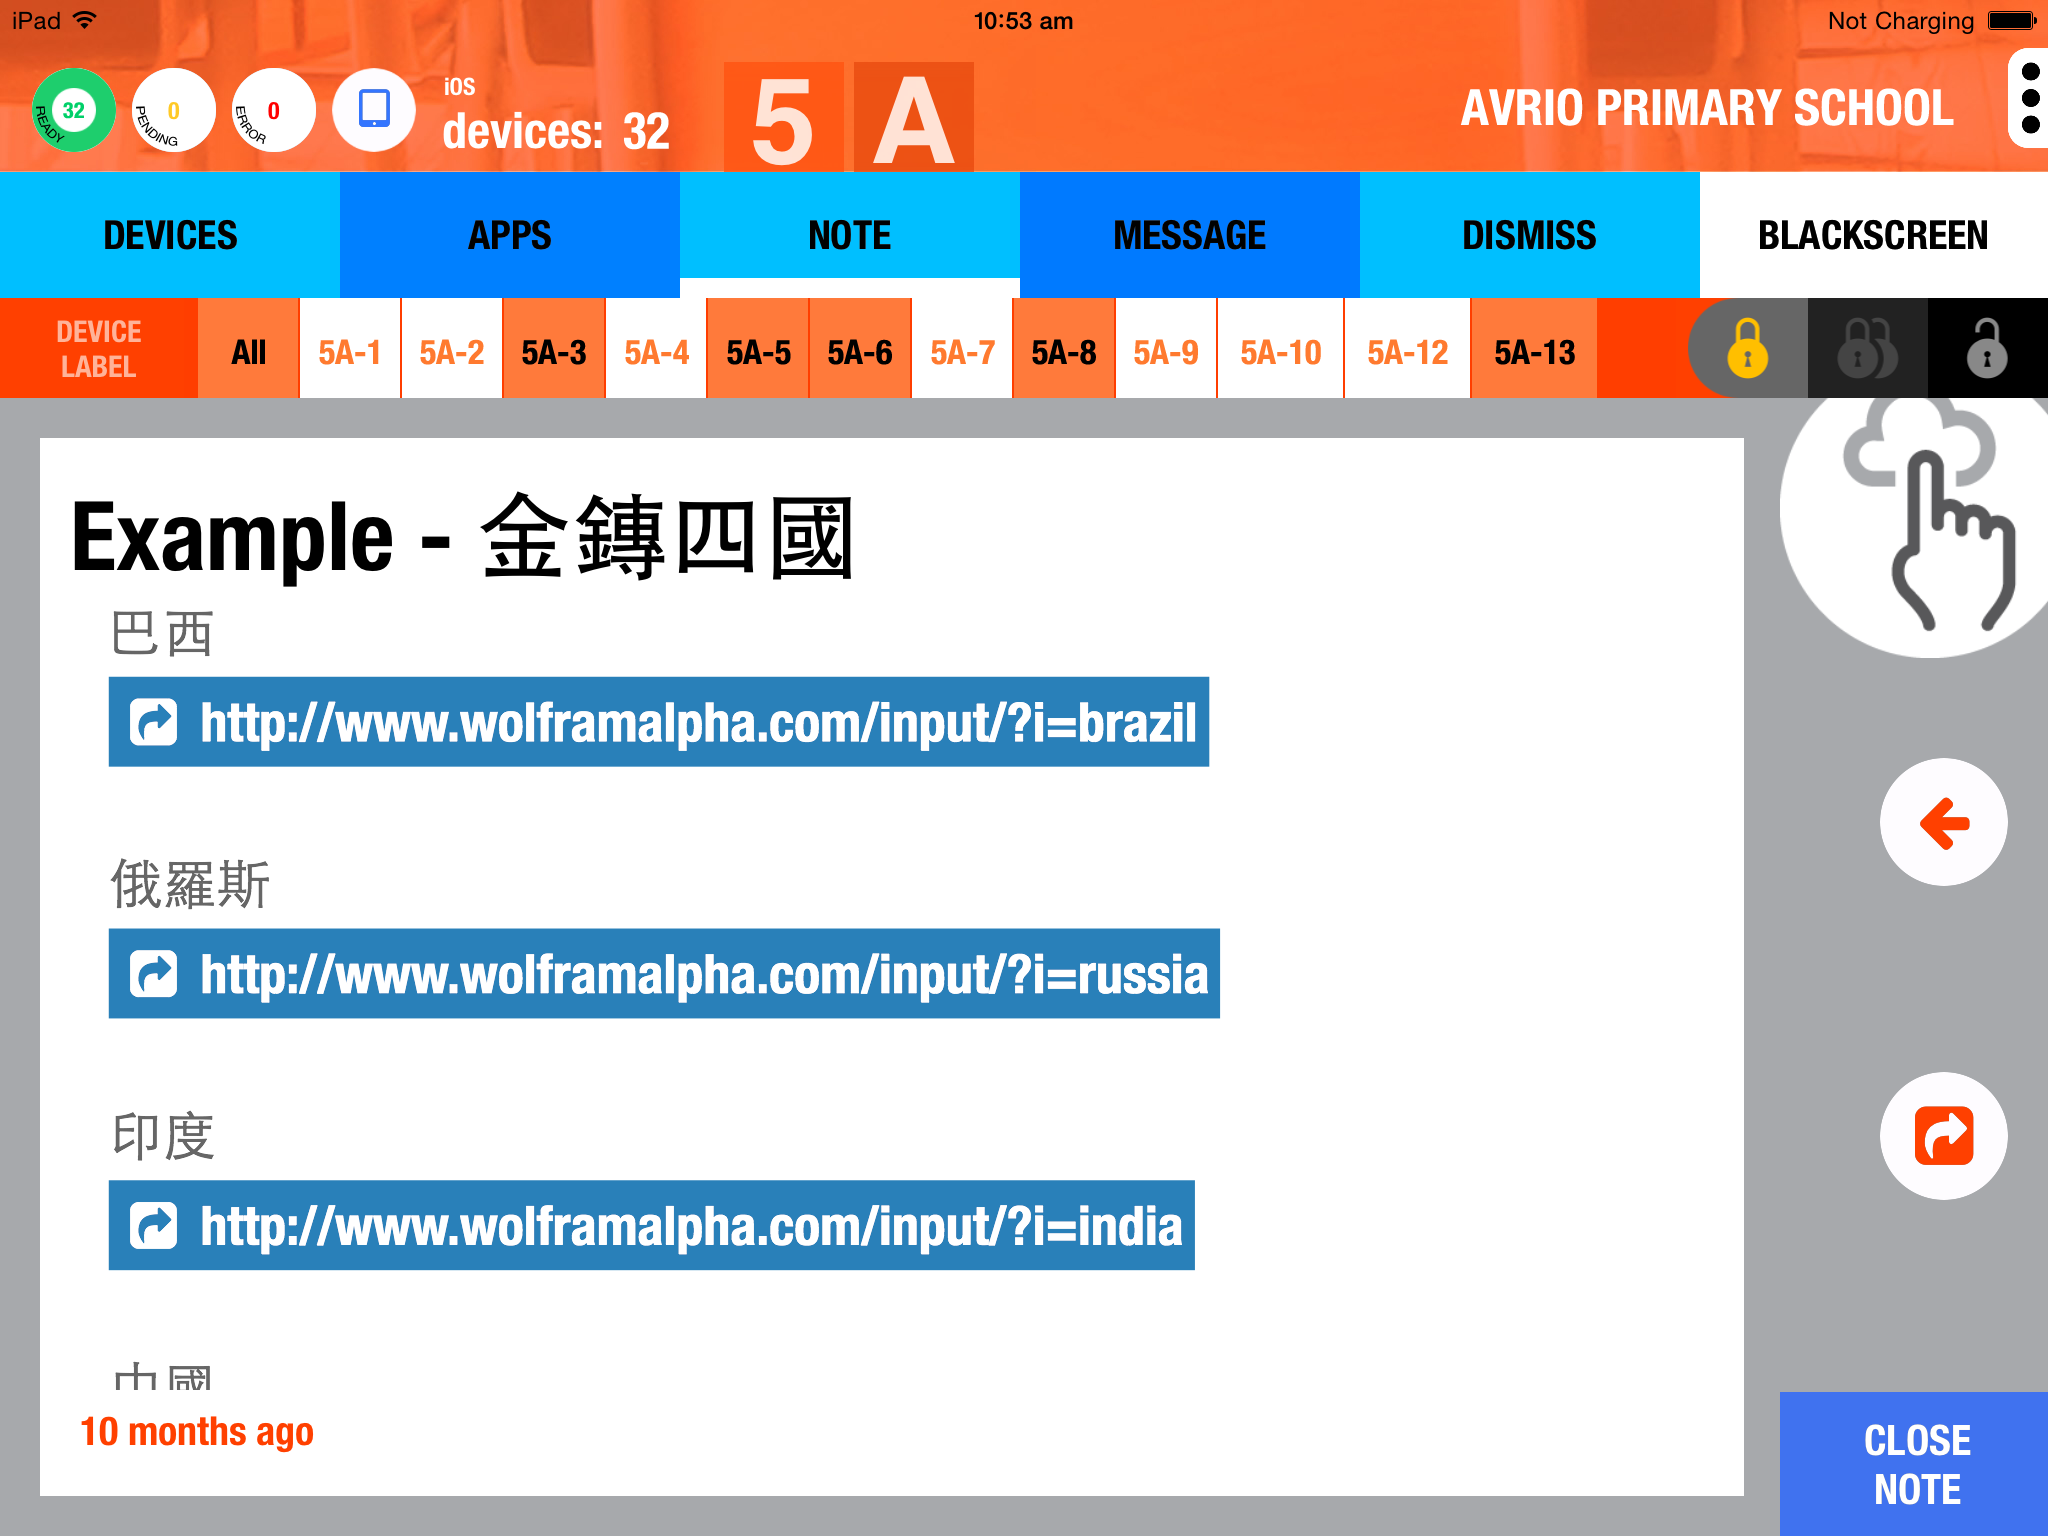
Task: Tap the orange back arrow button
Action: (x=1943, y=822)
